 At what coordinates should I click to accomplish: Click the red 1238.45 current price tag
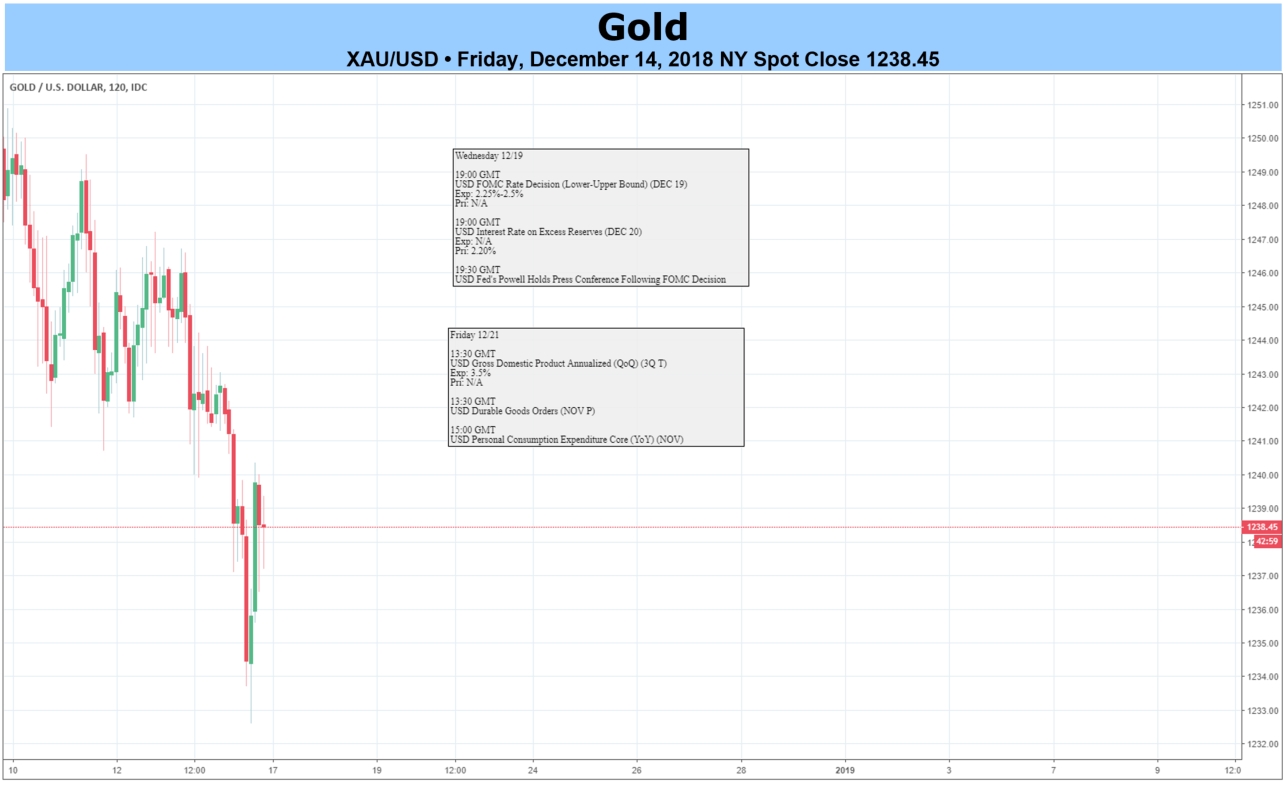tap(1262, 527)
